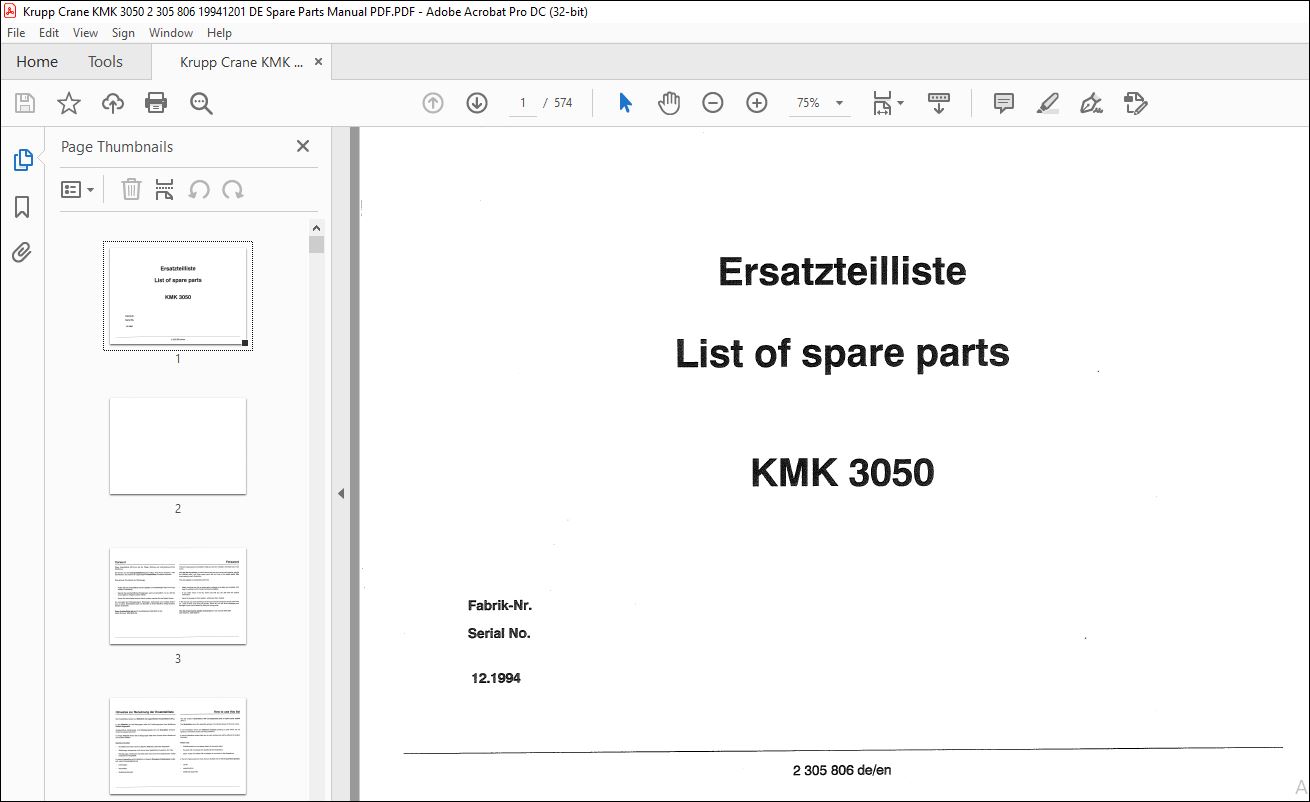Collapse the navigation pane arrow
Image resolution: width=1310 pixels, height=802 pixels.
[341, 493]
